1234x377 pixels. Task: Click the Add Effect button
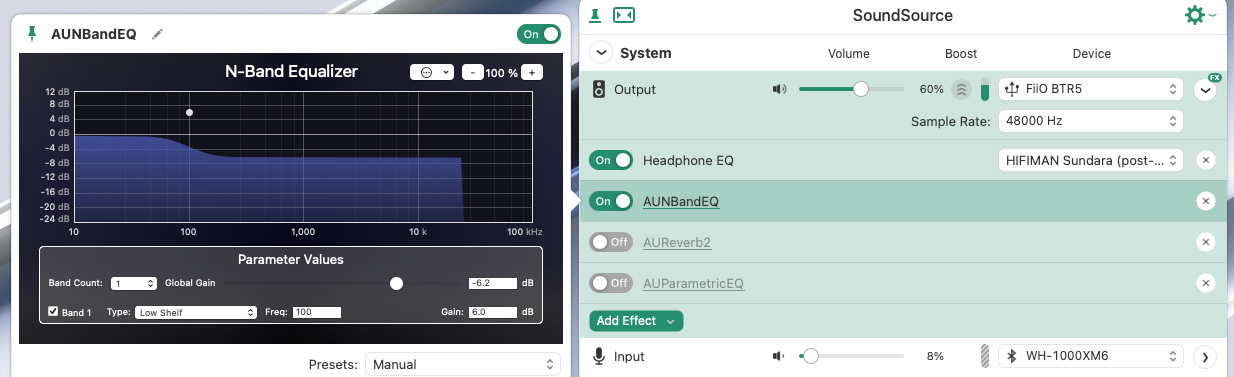click(636, 321)
